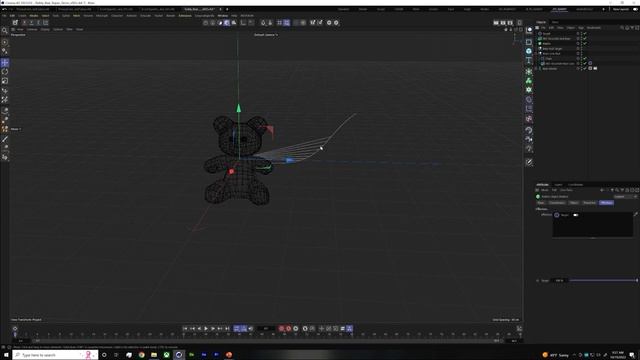Click the current frame input field

click(266, 329)
